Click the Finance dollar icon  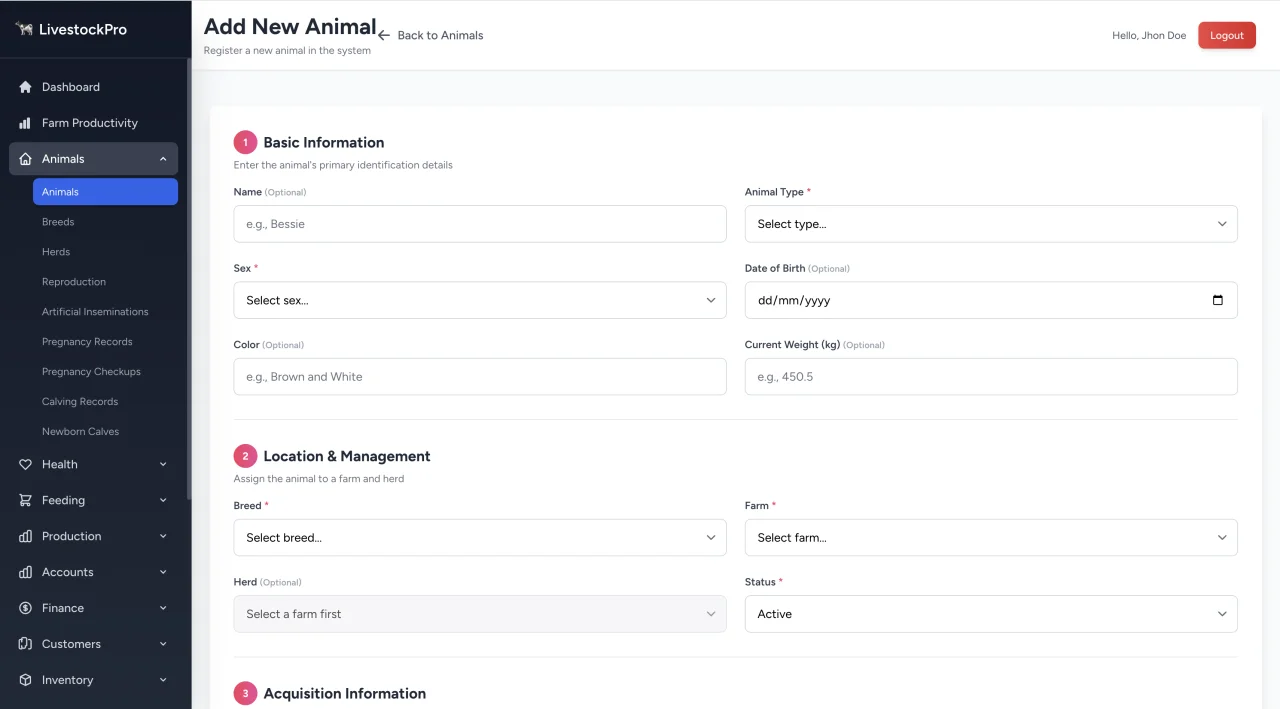tap(26, 608)
